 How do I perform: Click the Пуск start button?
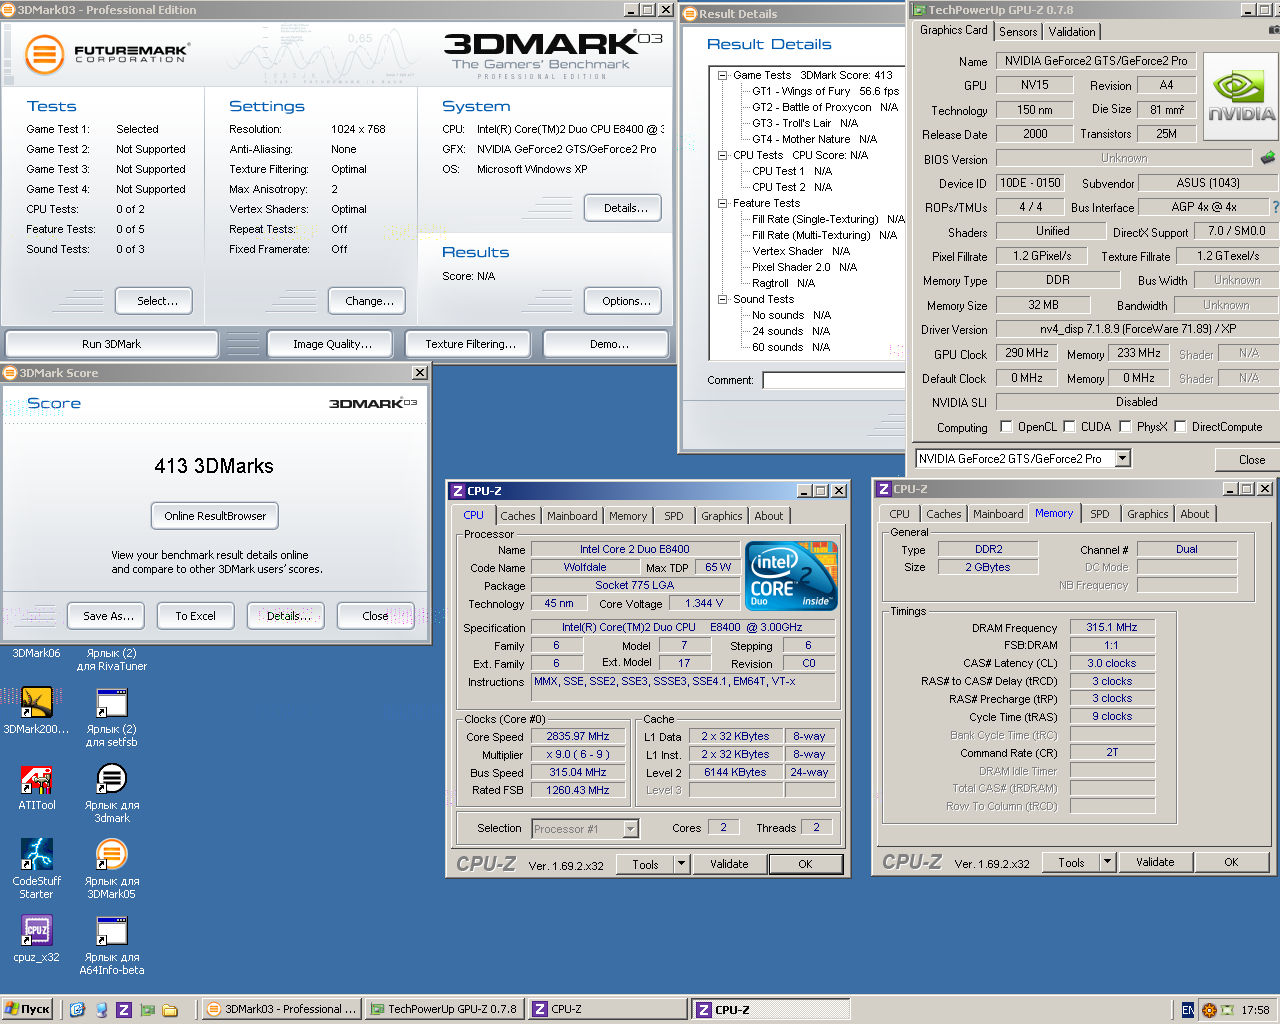pos(27,1010)
